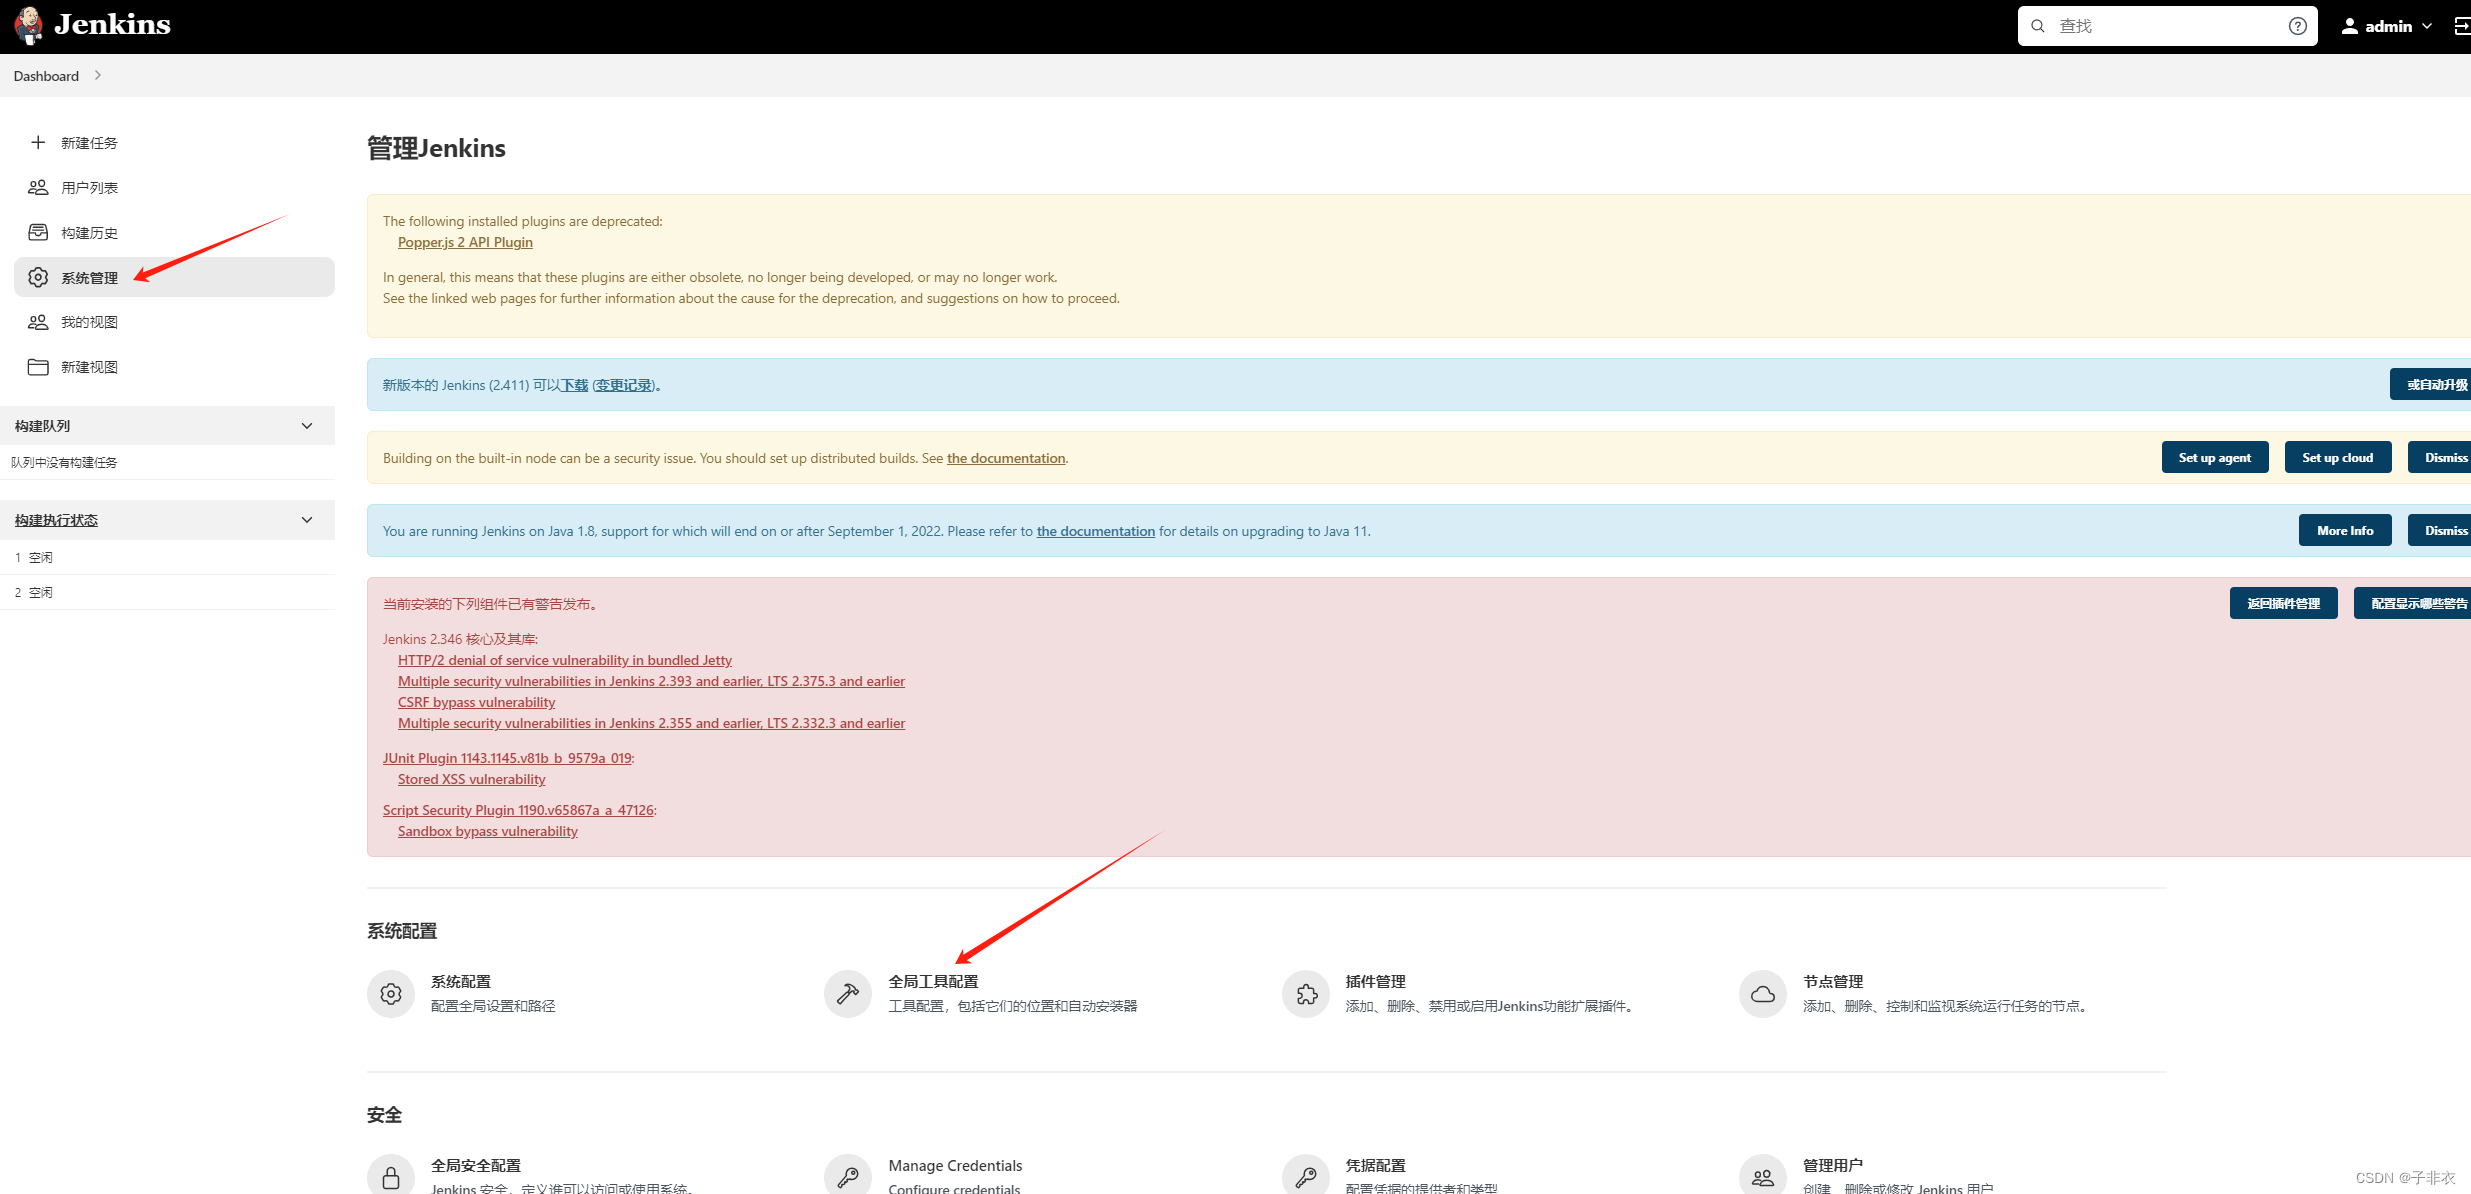
Task: Click the search magnifier icon
Action: pos(2038,26)
